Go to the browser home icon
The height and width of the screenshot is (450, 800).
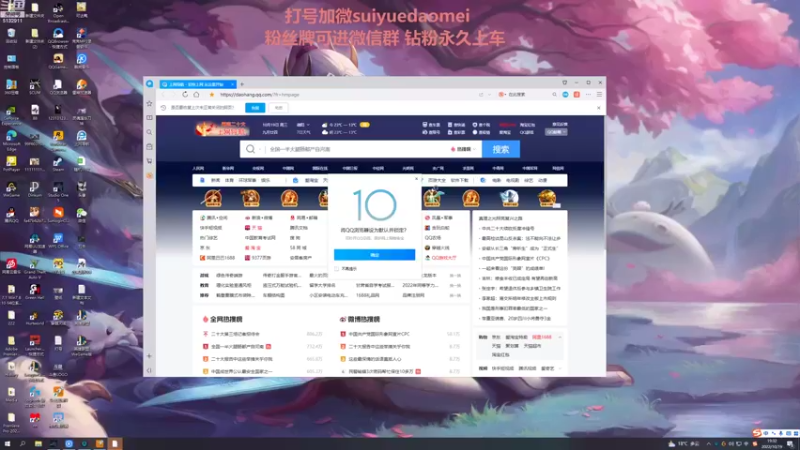pos(196,94)
